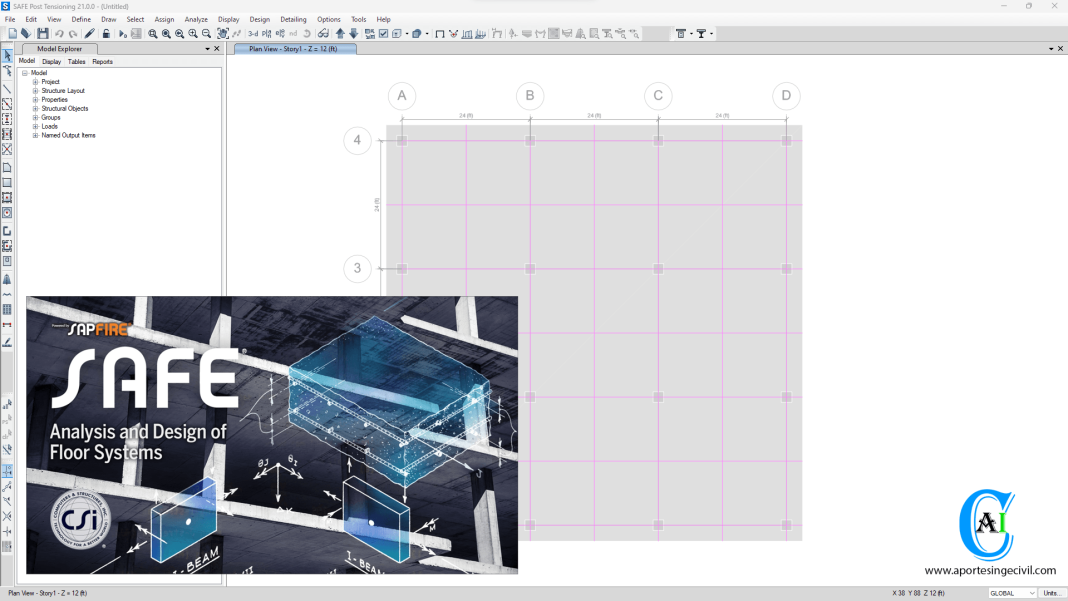Collapse the root Model tree node
Viewport: 1068px width, 601px height.
(x=25, y=73)
